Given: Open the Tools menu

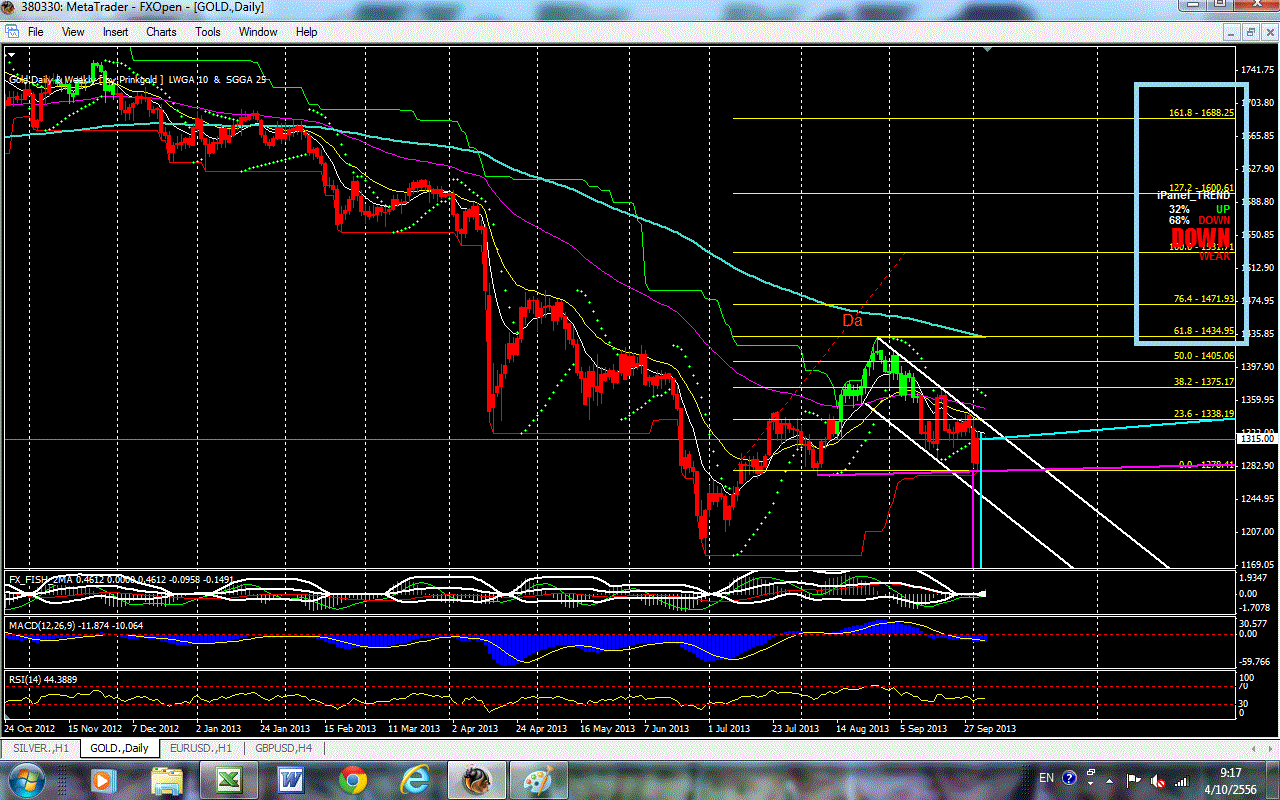Looking at the screenshot, I should [208, 32].
